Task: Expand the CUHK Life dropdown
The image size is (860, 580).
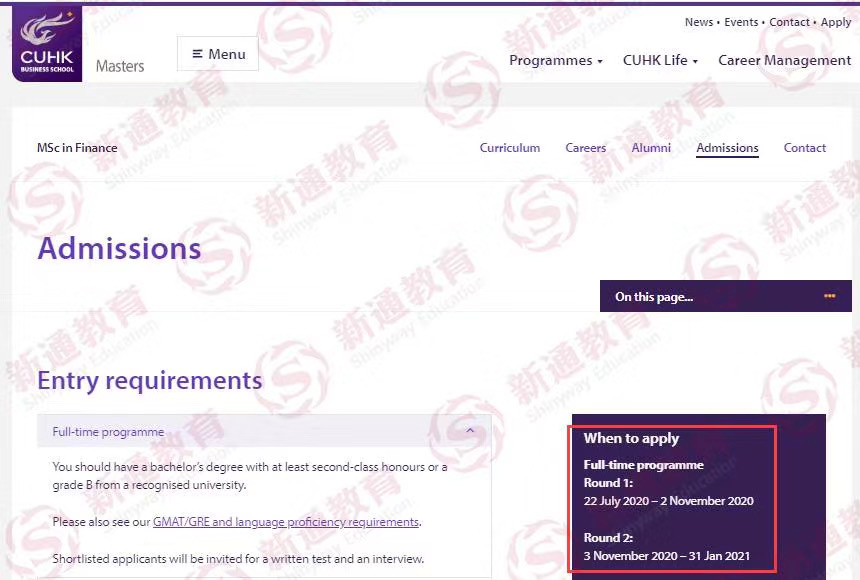Action: (660, 60)
